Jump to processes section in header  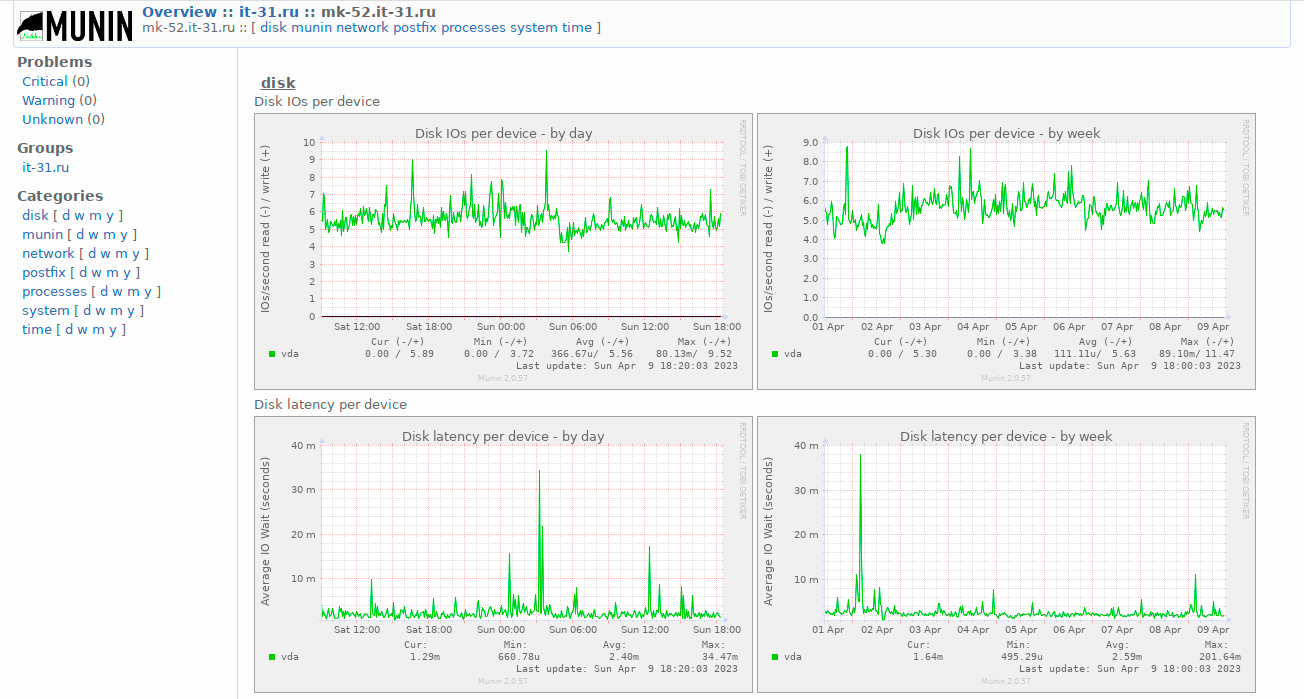[x=473, y=27]
